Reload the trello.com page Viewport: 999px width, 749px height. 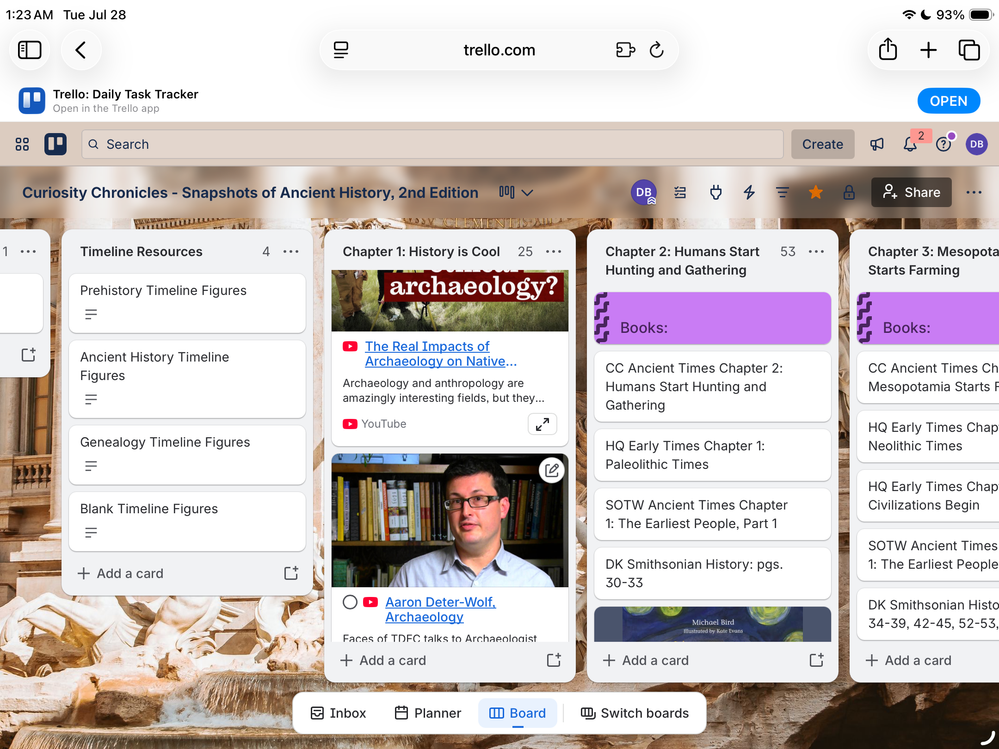pyautogui.click(x=656, y=50)
